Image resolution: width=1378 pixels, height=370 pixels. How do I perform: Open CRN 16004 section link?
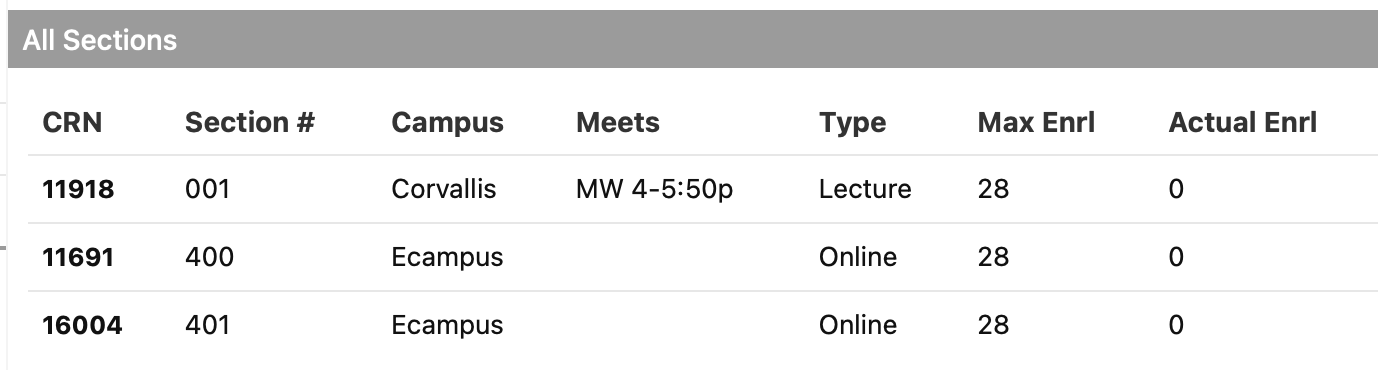(x=82, y=325)
